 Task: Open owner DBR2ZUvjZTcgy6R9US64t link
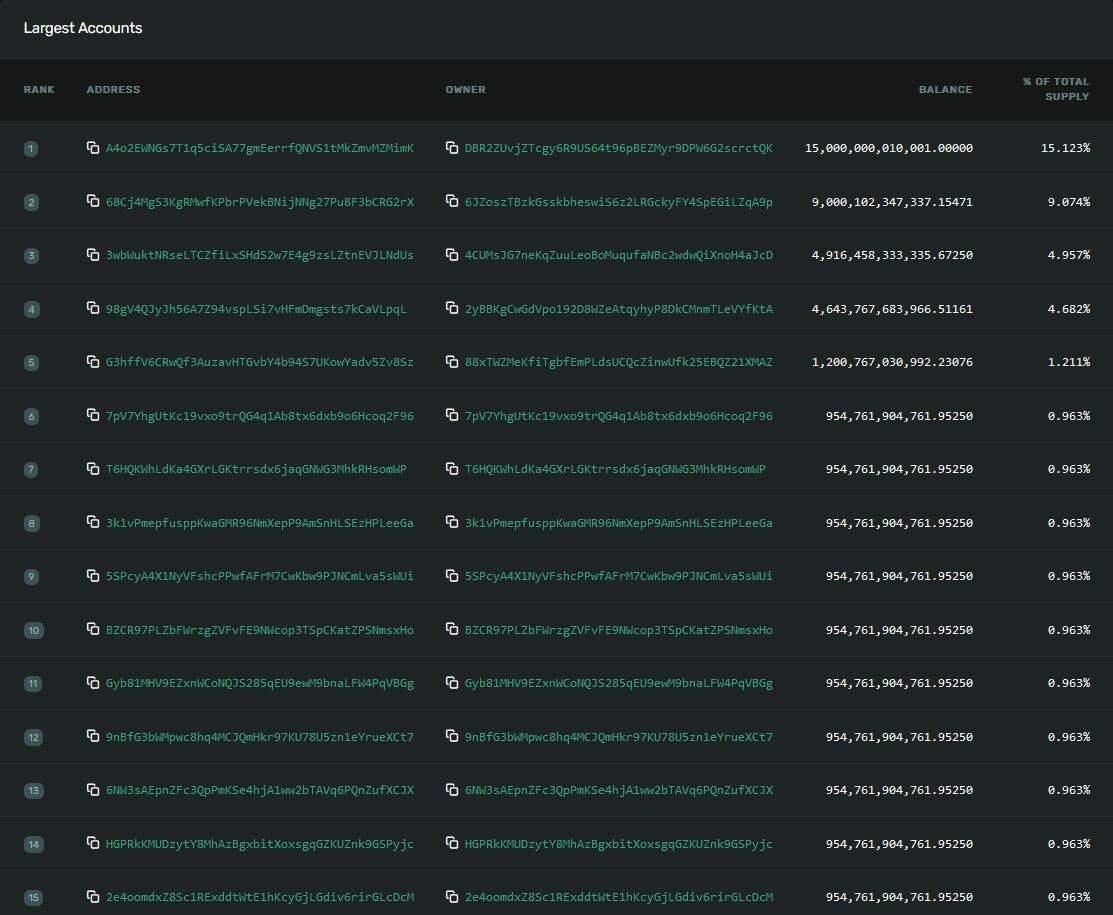(x=618, y=148)
